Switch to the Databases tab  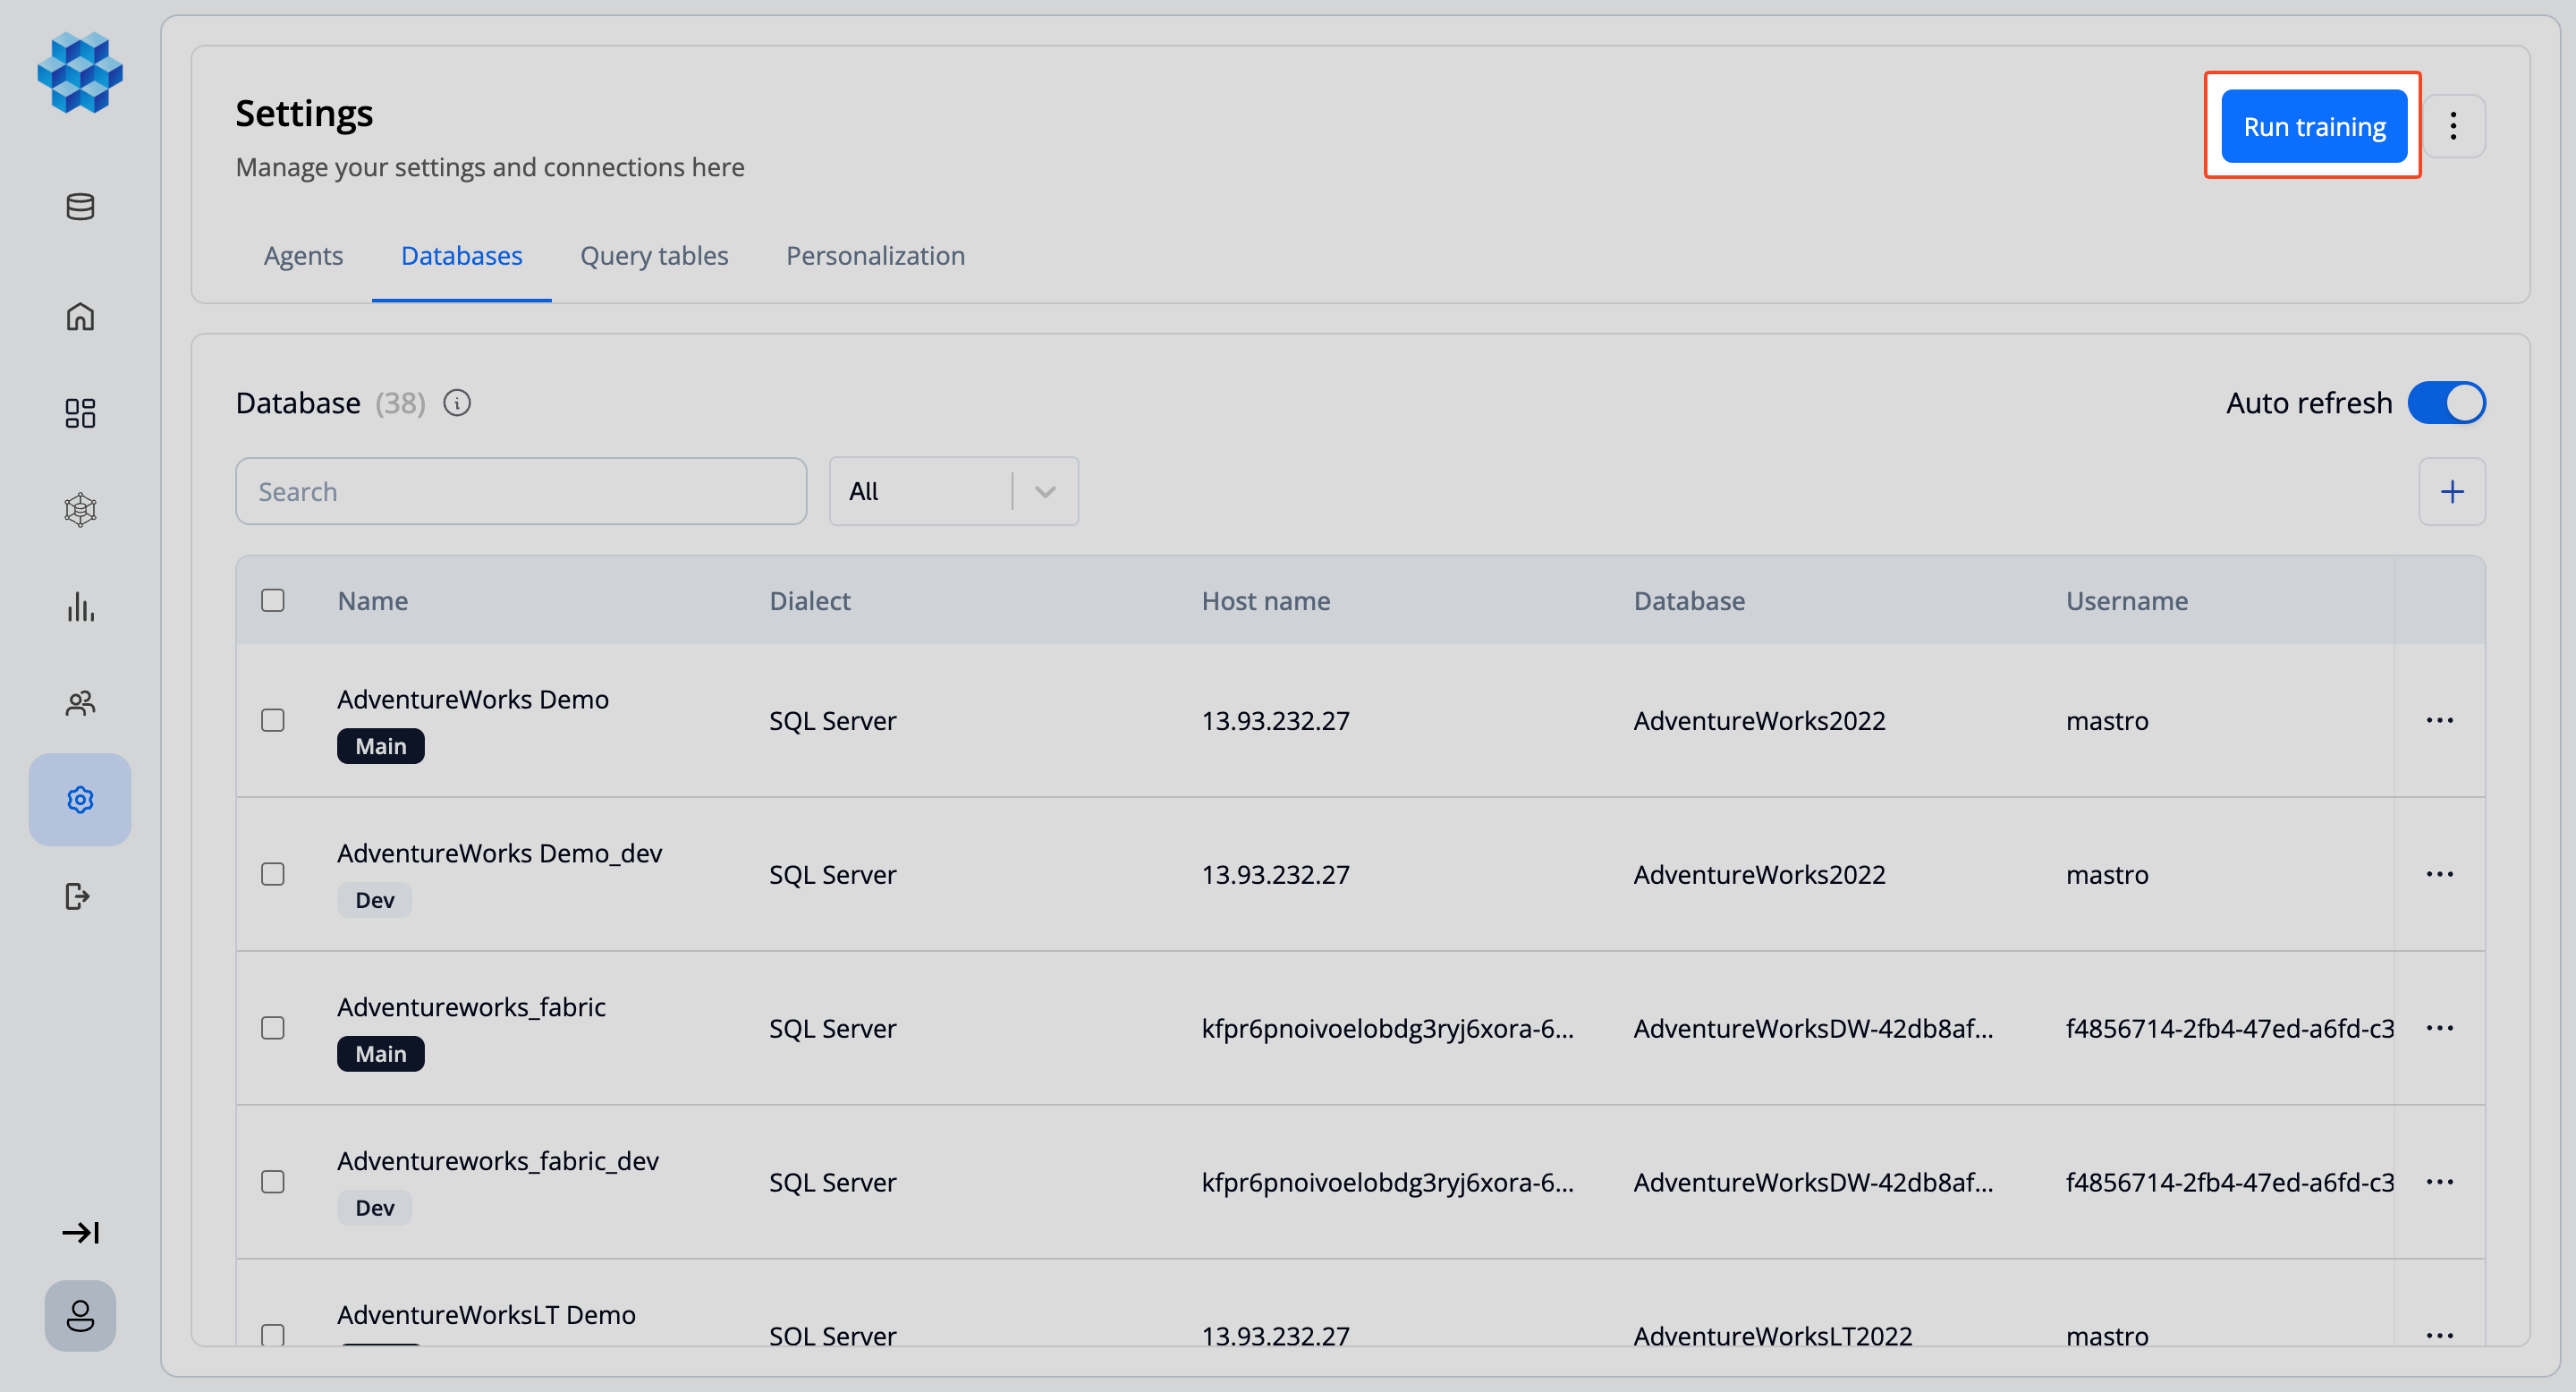tap(461, 256)
